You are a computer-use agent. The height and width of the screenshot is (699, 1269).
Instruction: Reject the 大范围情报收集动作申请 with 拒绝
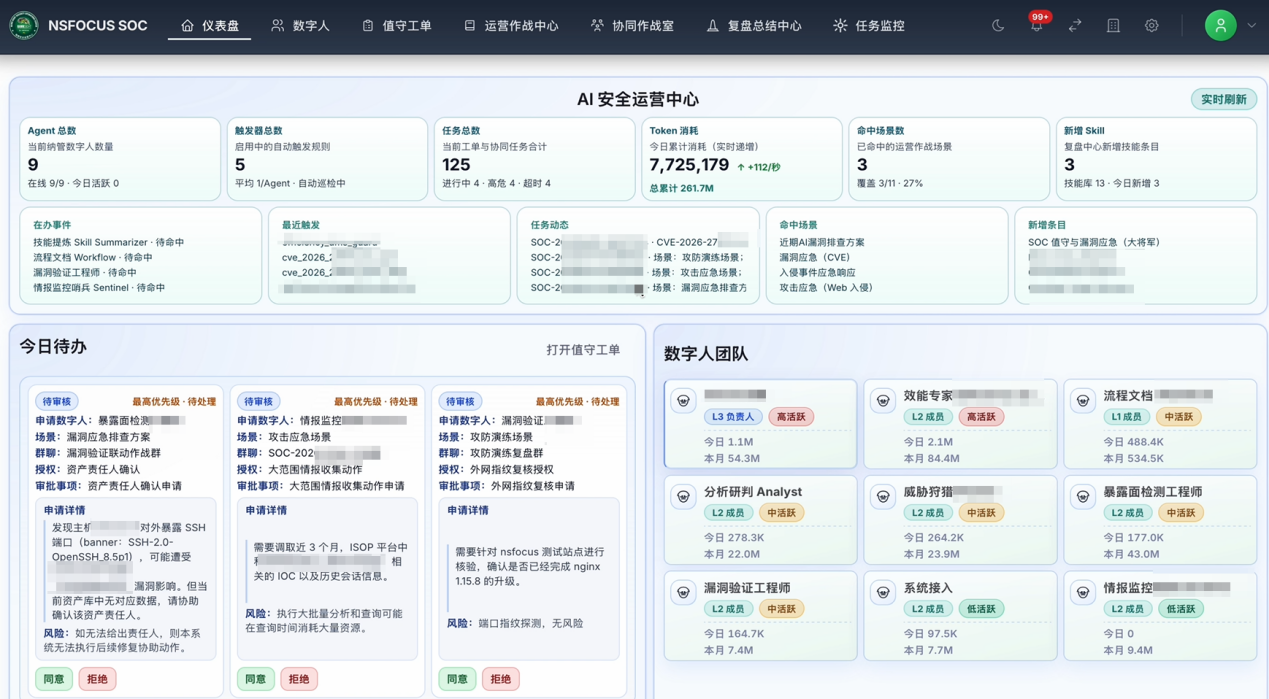(299, 679)
